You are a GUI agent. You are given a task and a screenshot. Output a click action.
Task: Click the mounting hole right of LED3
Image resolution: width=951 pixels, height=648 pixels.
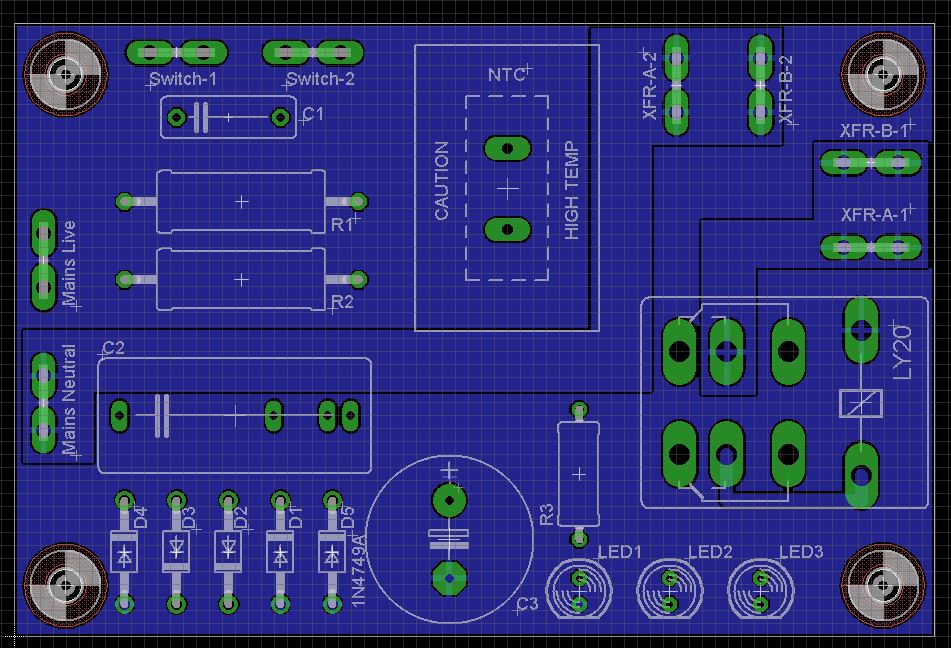[x=882, y=586]
